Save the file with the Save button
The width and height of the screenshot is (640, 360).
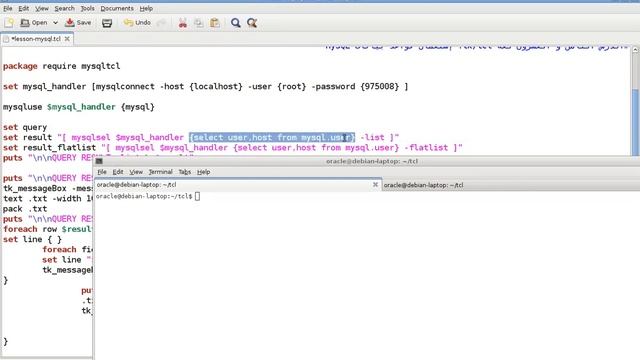78,23
